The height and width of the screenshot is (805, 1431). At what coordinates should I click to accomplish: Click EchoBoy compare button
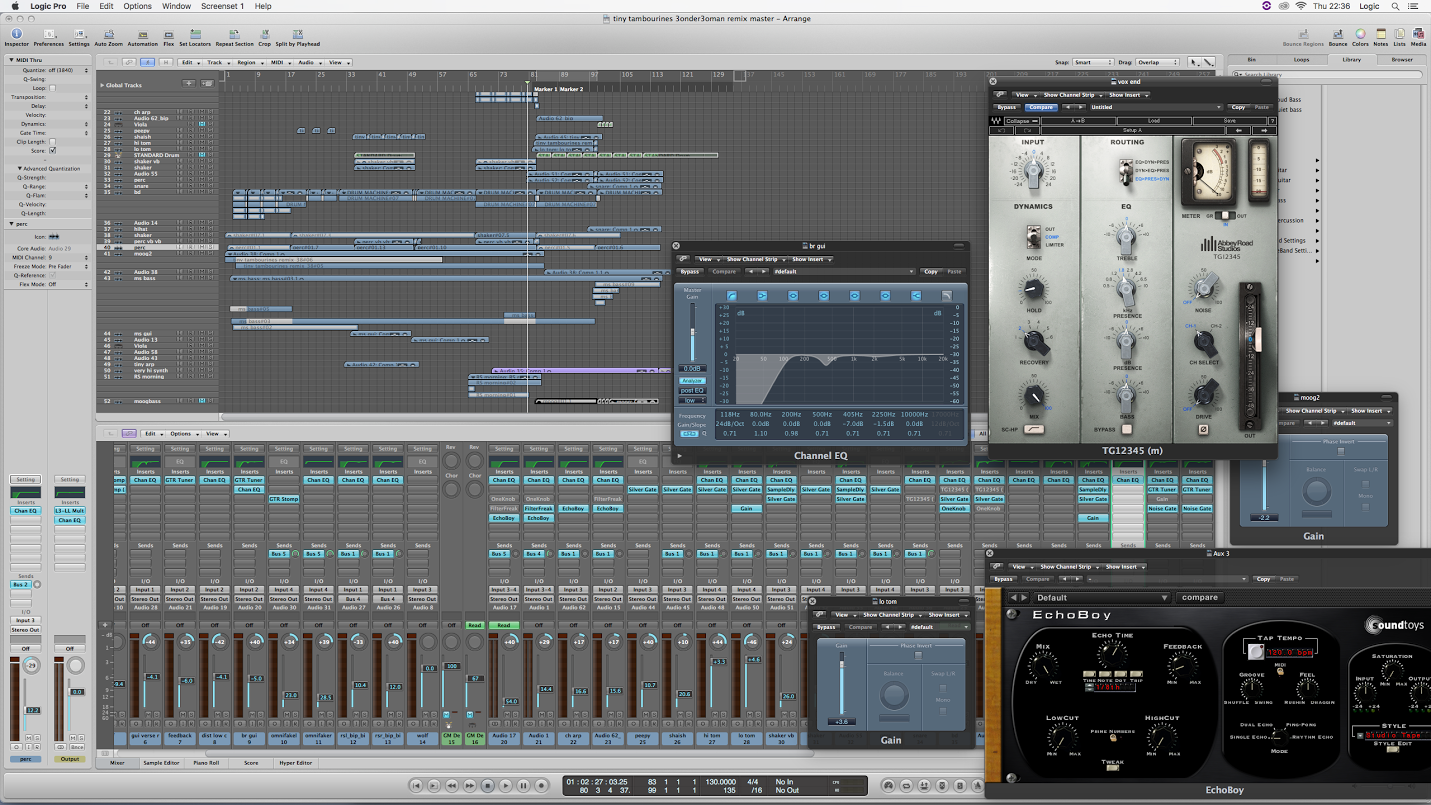point(1200,597)
